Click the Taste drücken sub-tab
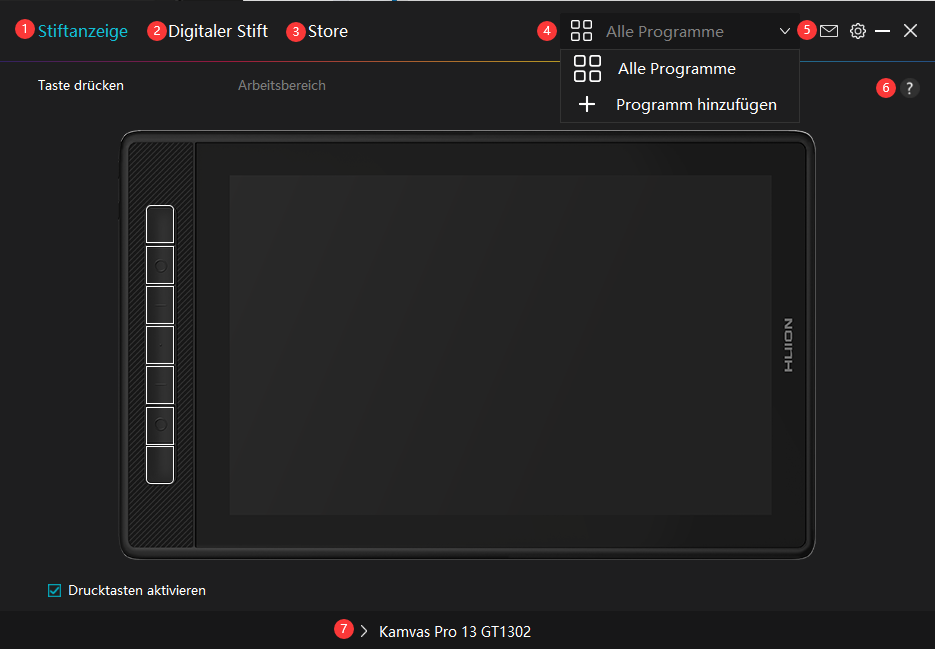 81,86
